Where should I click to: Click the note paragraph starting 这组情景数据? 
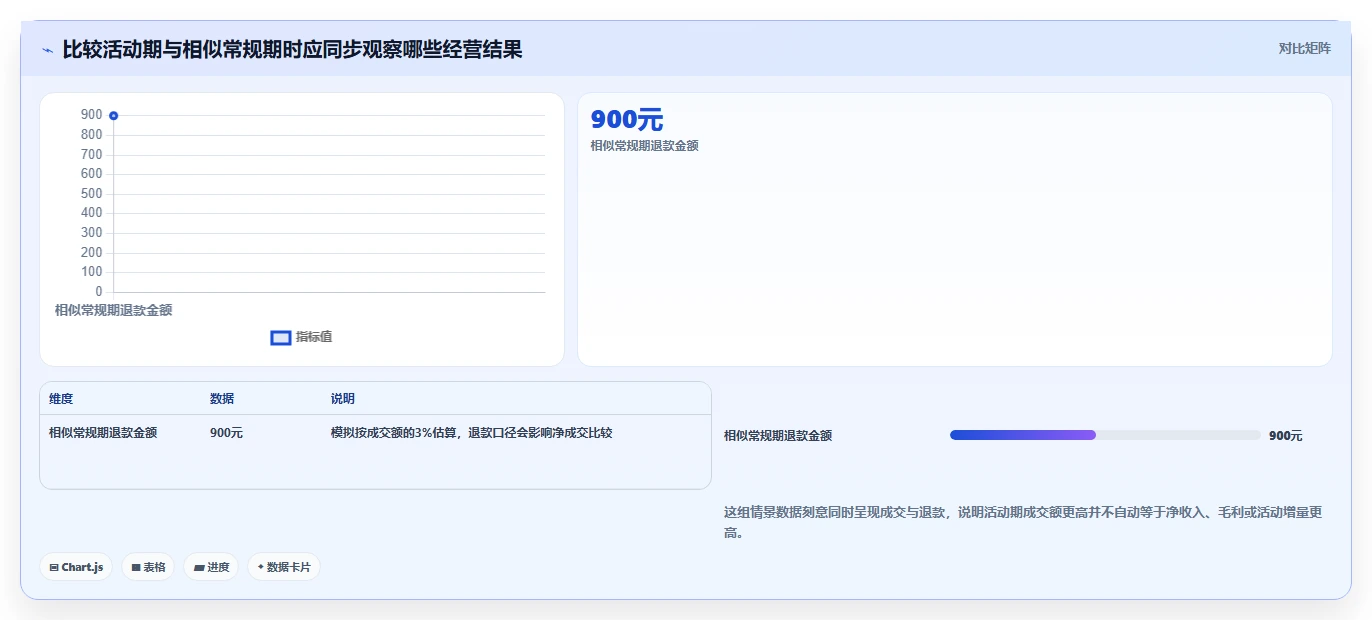click(x=1024, y=522)
